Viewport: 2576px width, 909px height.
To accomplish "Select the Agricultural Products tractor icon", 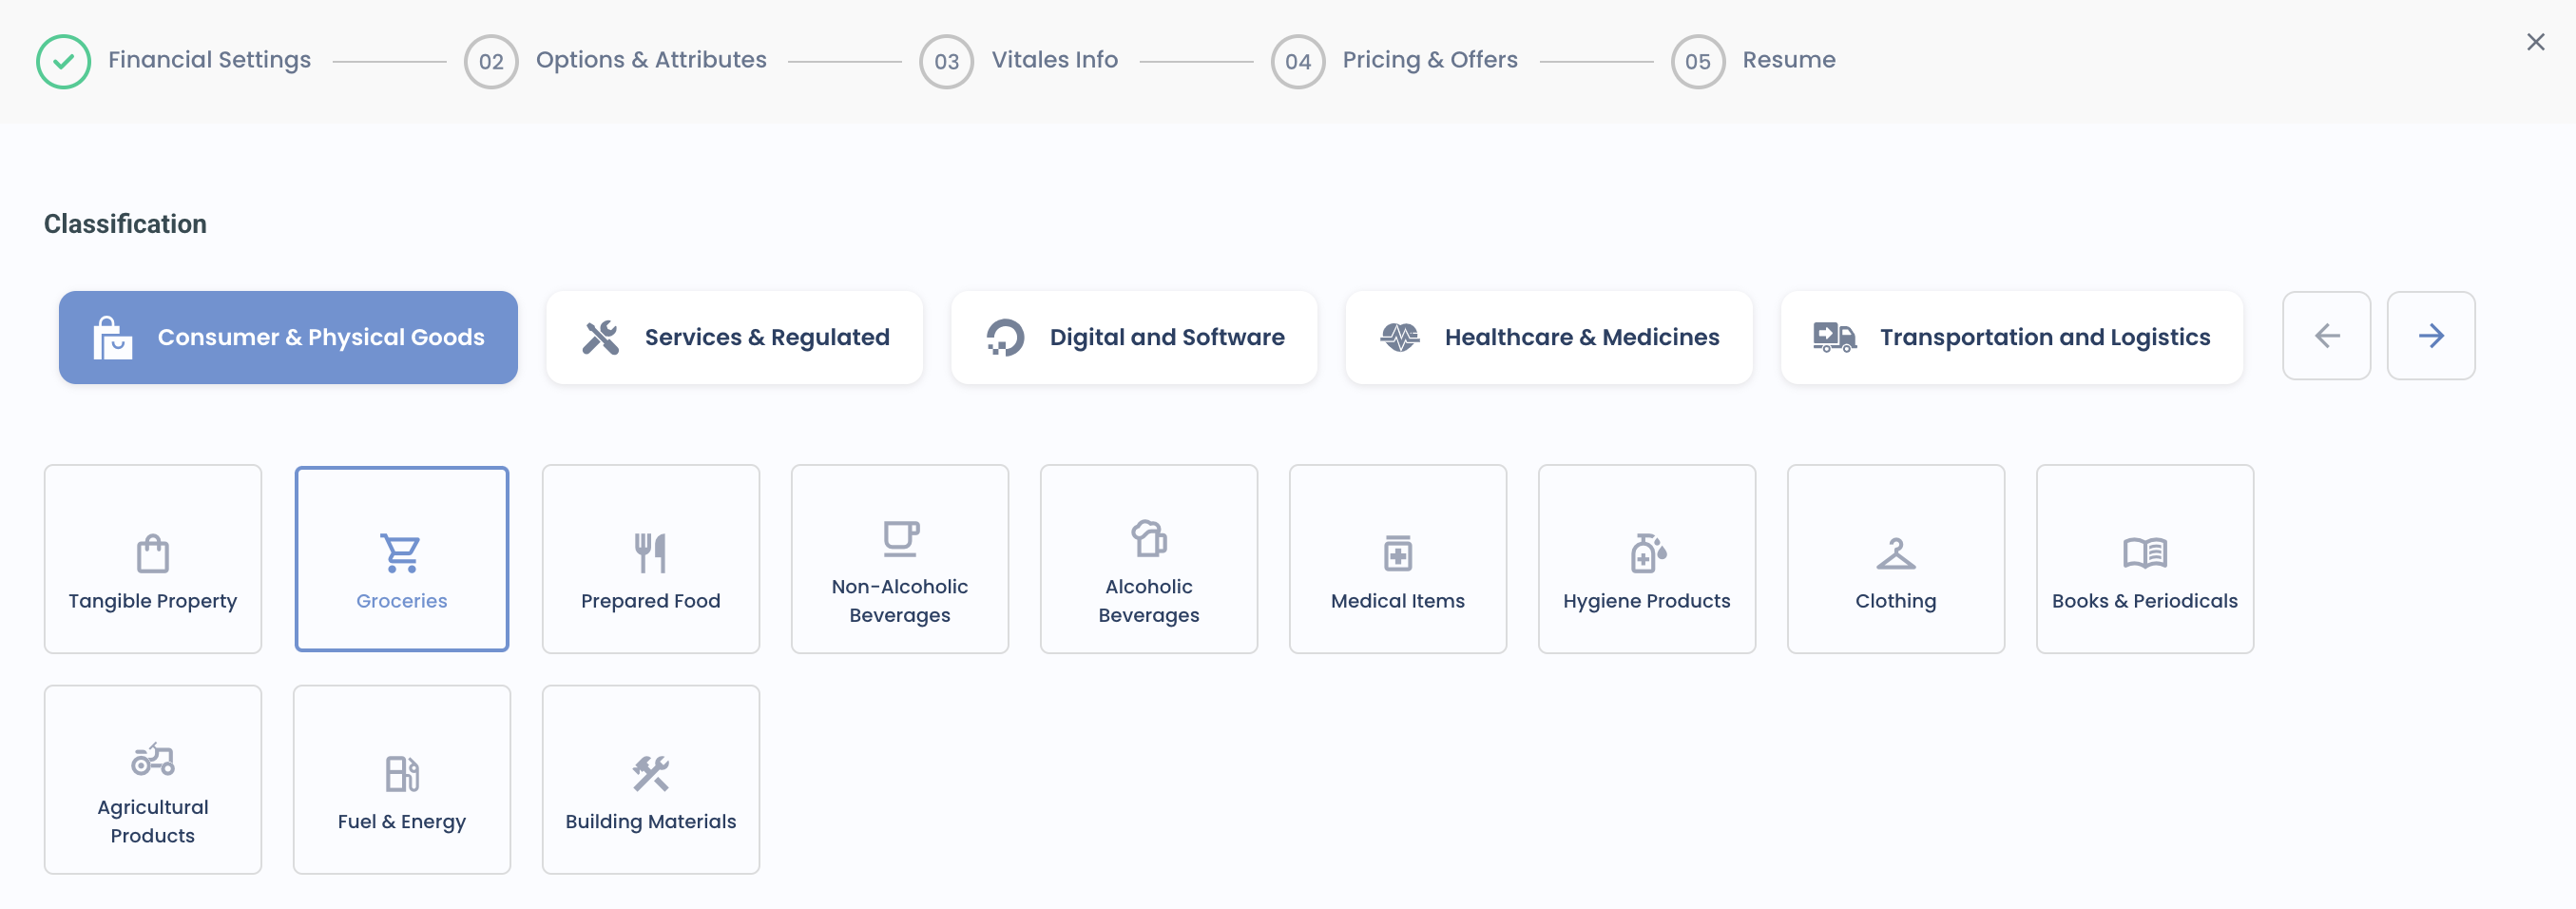I will (153, 760).
